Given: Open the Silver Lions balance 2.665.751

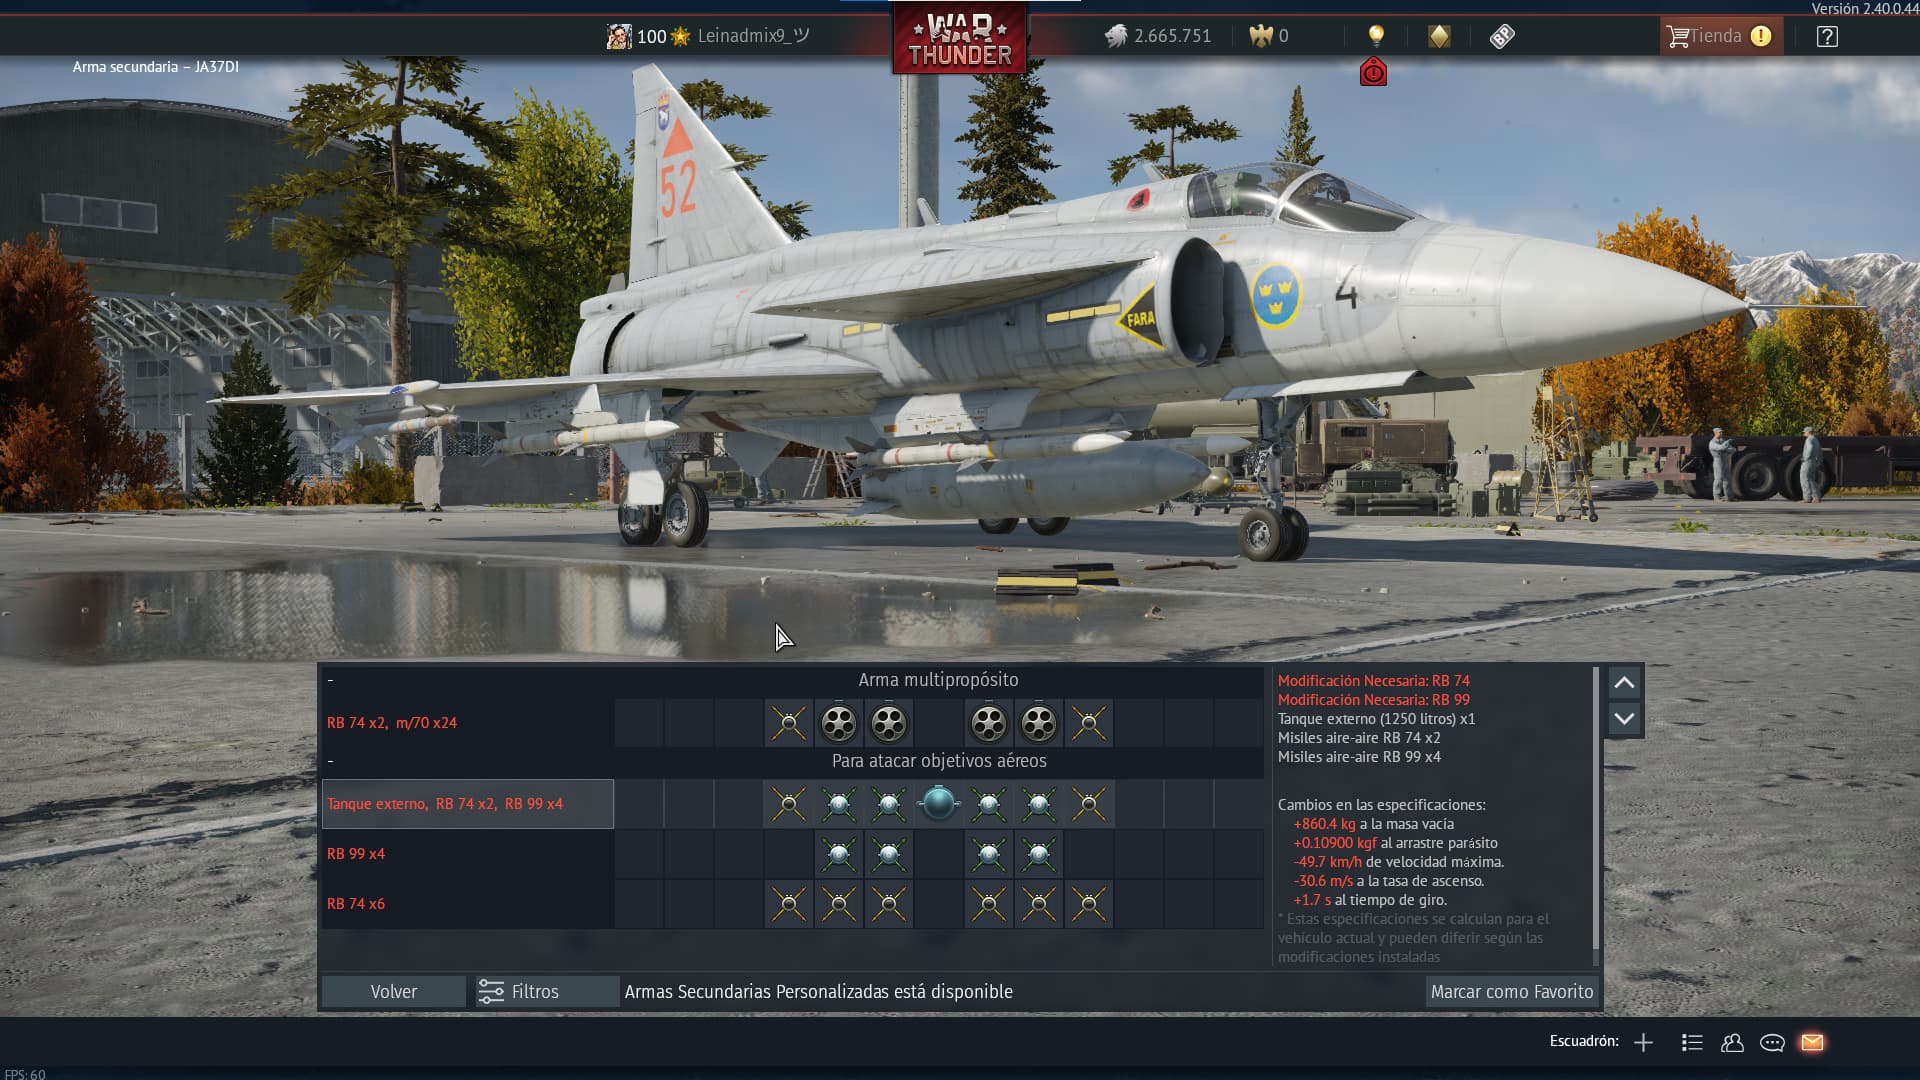Looking at the screenshot, I should pos(1158,36).
